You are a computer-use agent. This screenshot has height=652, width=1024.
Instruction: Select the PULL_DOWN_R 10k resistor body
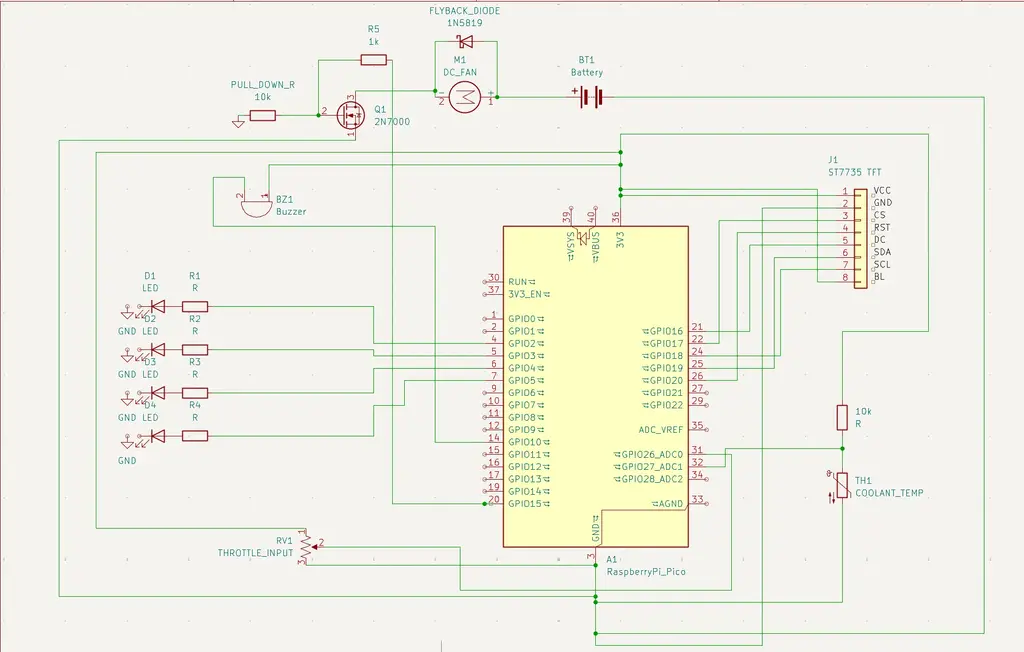pyautogui.click(x=263, y=116)
